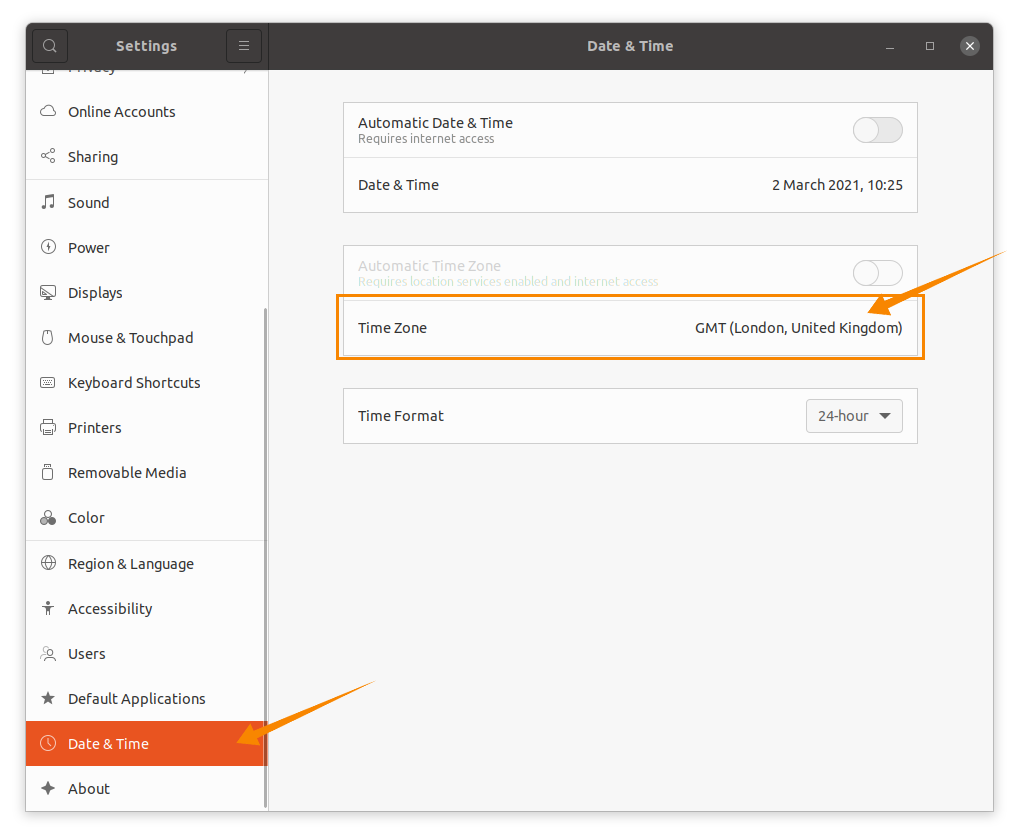Maximize the Settings window
The height and width of the screenshot is (840, 1019).
[930, 46]
